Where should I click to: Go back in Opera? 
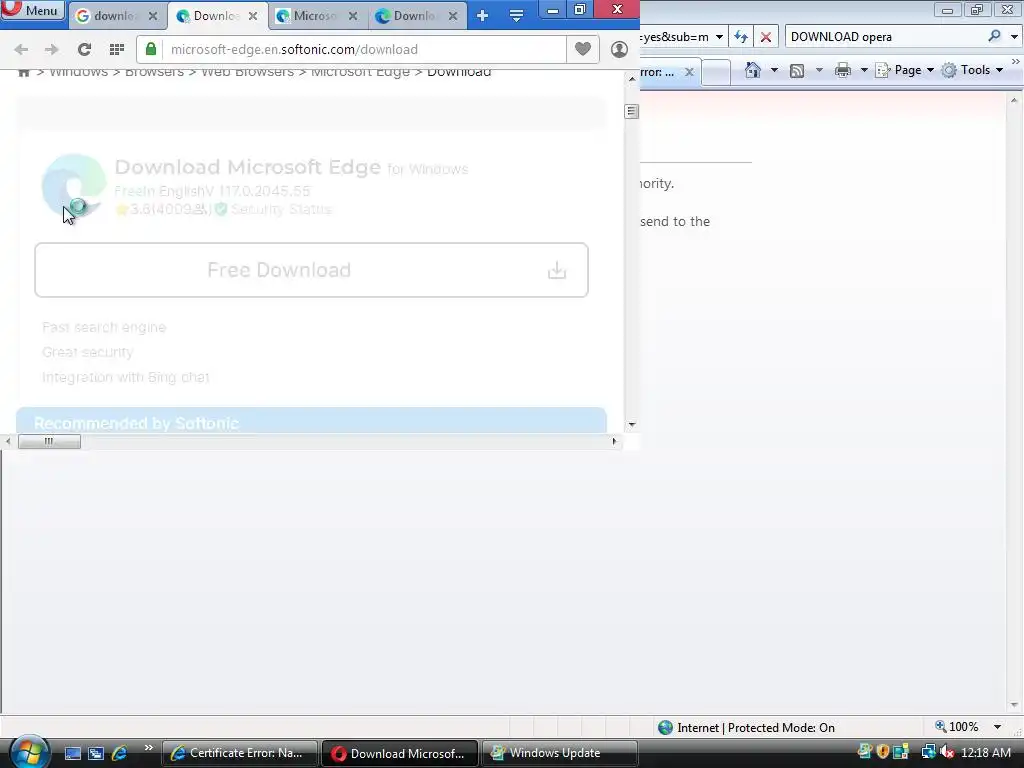(21, 50)
